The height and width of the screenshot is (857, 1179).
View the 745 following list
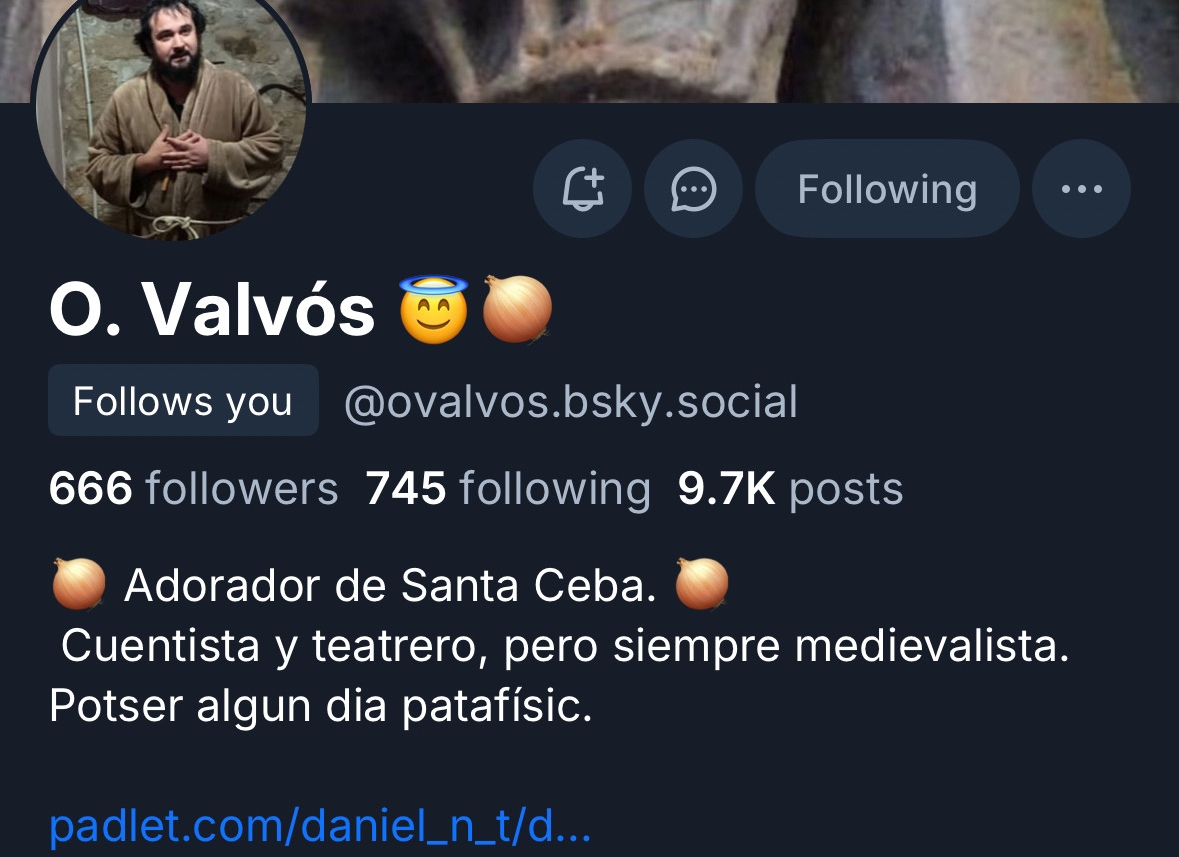[x=508, y=489]
